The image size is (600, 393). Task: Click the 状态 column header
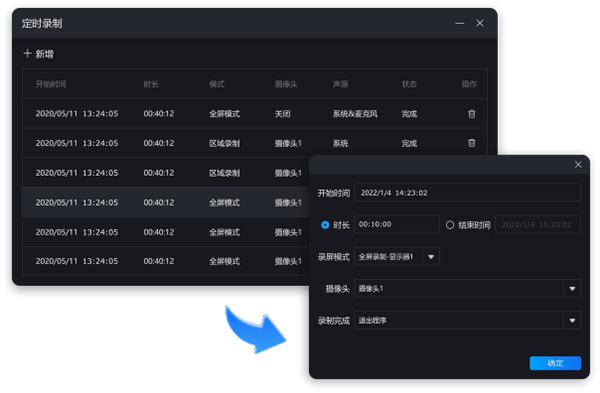point(409,84)
